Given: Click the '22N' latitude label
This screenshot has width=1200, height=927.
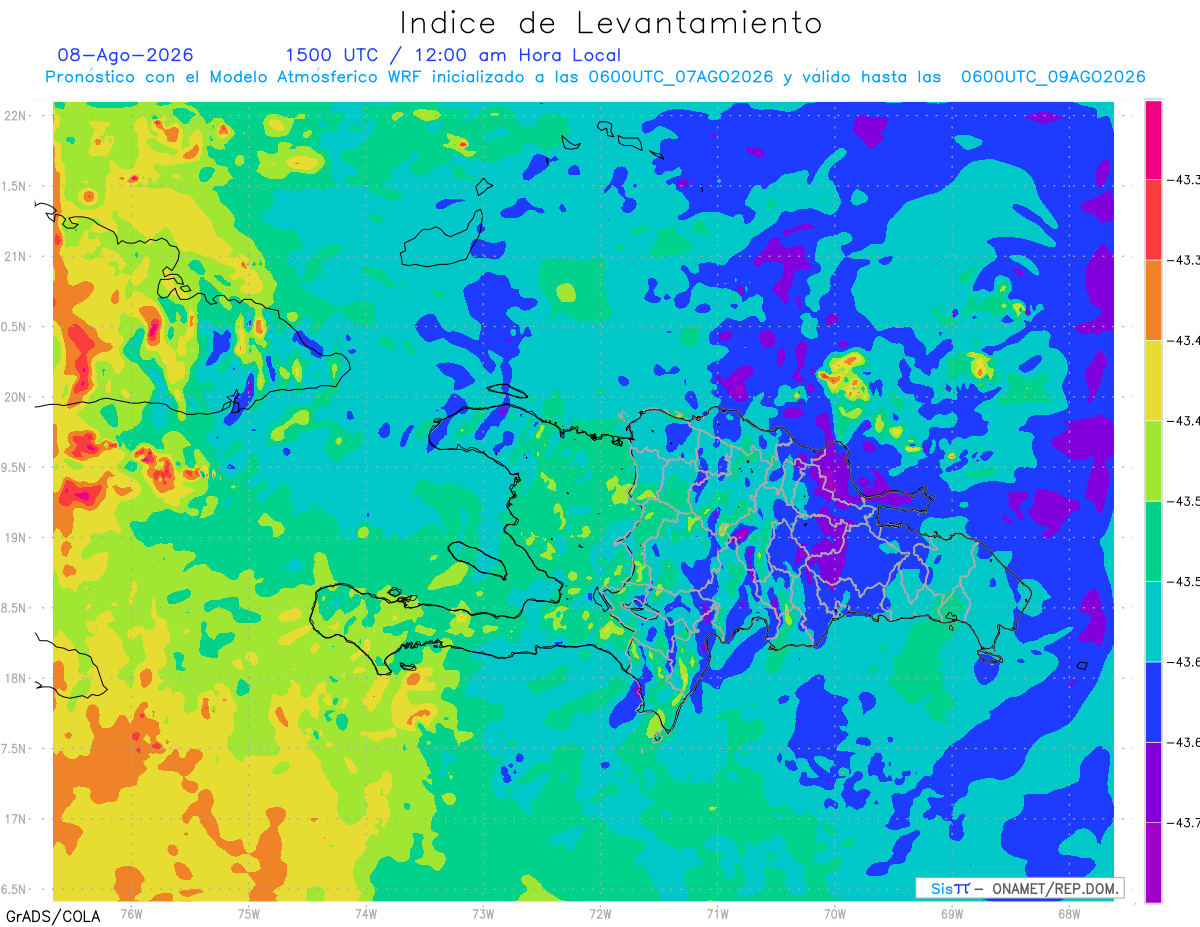Looking at the screenshot, I should (x=15, y=115).
